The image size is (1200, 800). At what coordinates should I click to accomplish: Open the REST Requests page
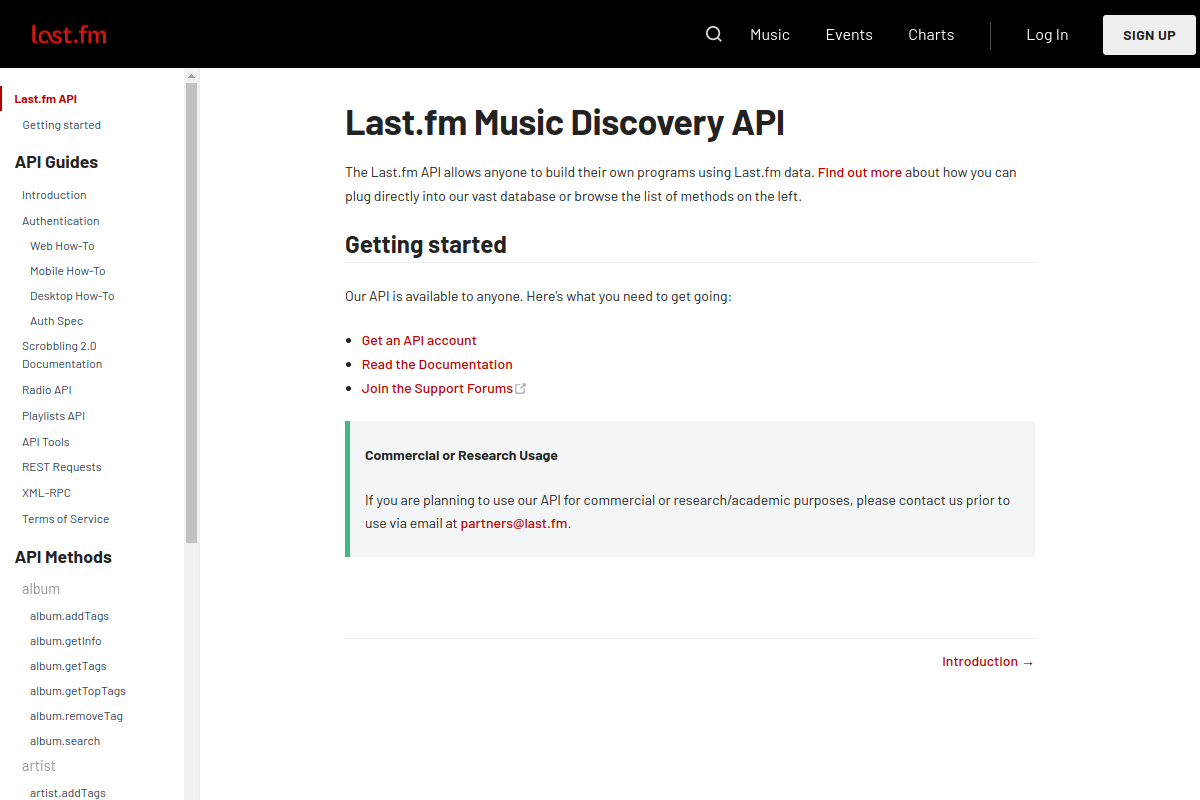(62, 467)
